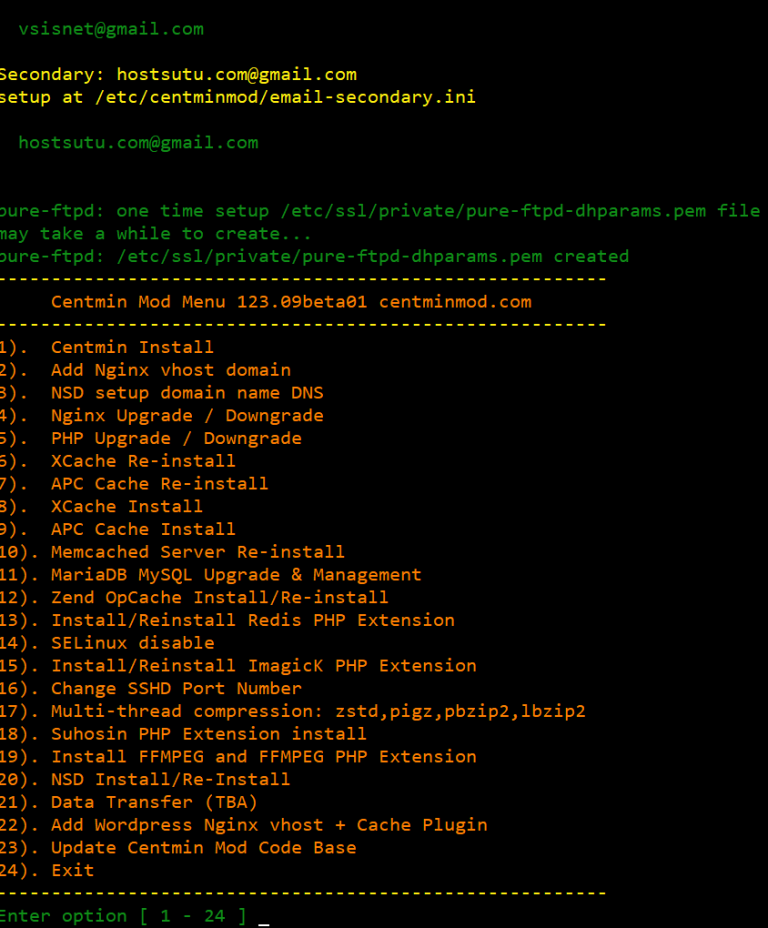Choose MariaDB MySQL Upgrade & Management

click(236, 575)
